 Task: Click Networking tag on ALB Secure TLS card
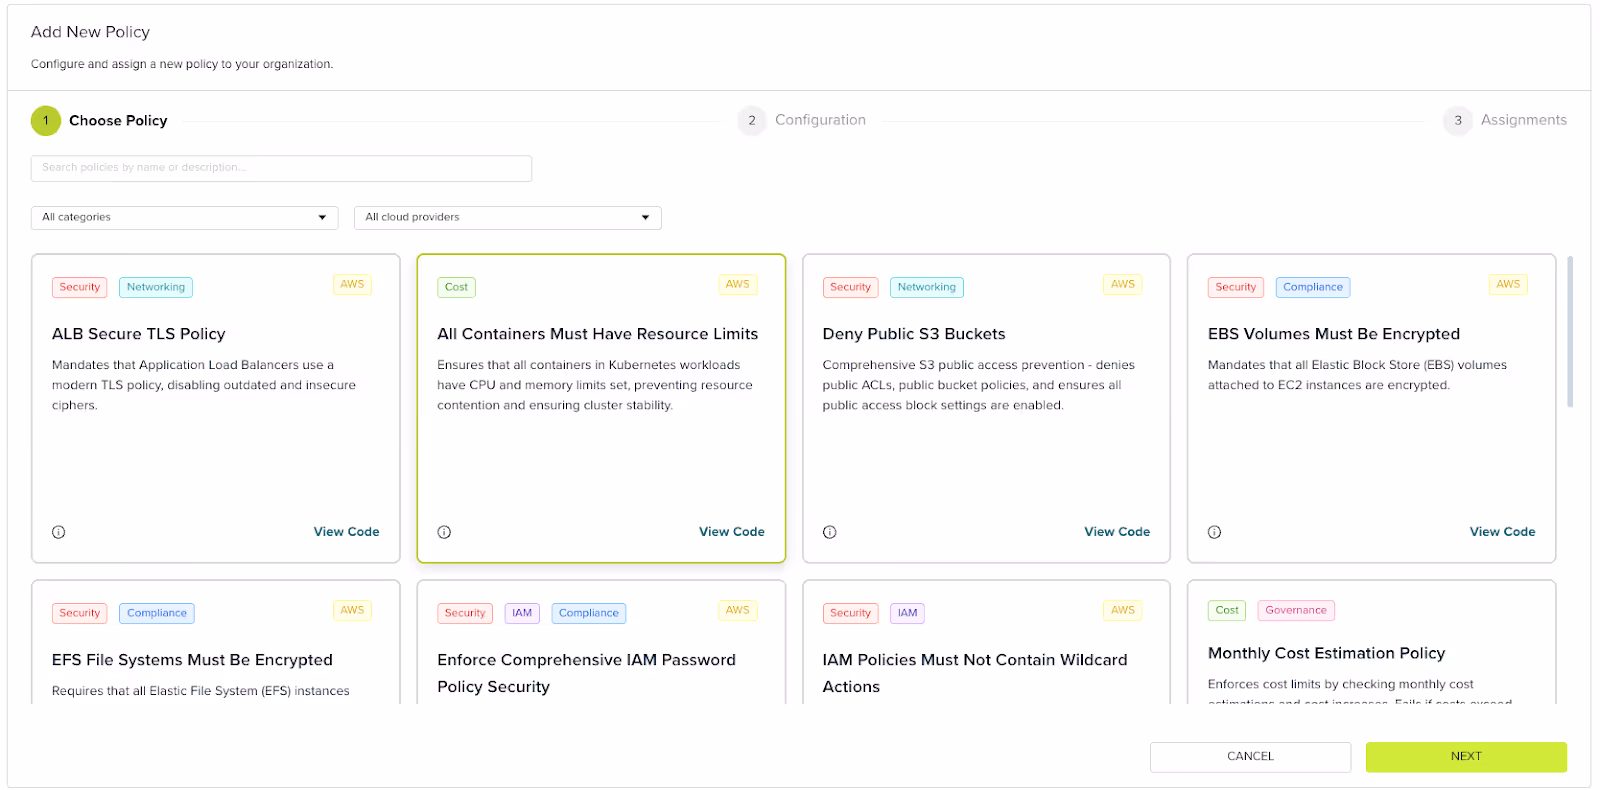pyautogui.click(x=156, y=287)
